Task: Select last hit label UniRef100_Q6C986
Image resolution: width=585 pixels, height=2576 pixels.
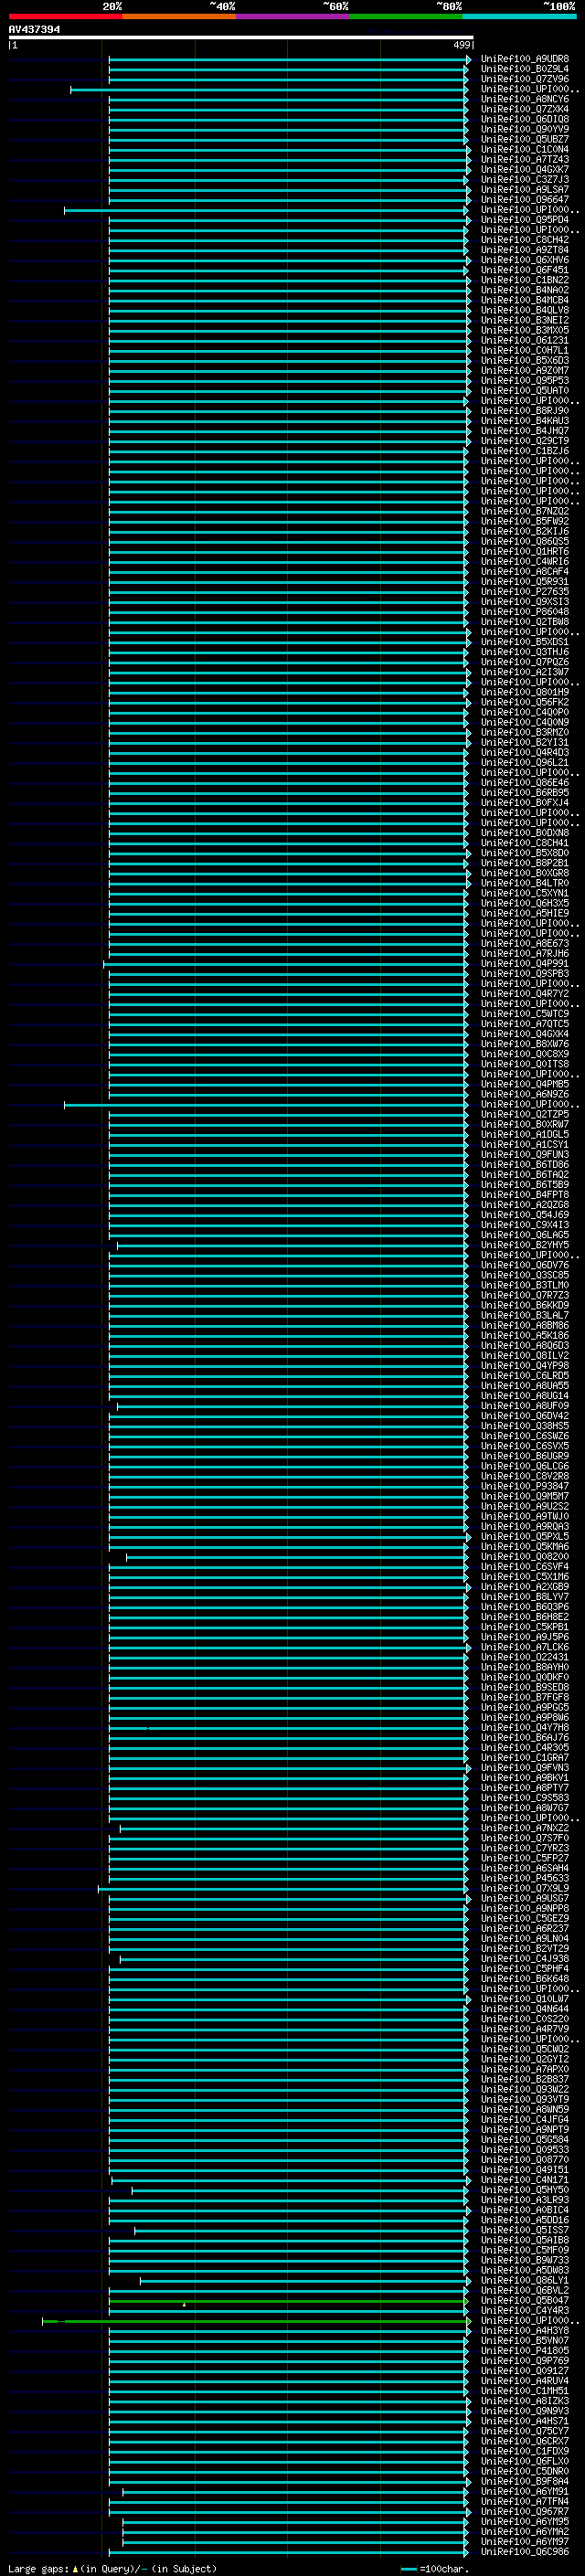Action: point(525,2552)
